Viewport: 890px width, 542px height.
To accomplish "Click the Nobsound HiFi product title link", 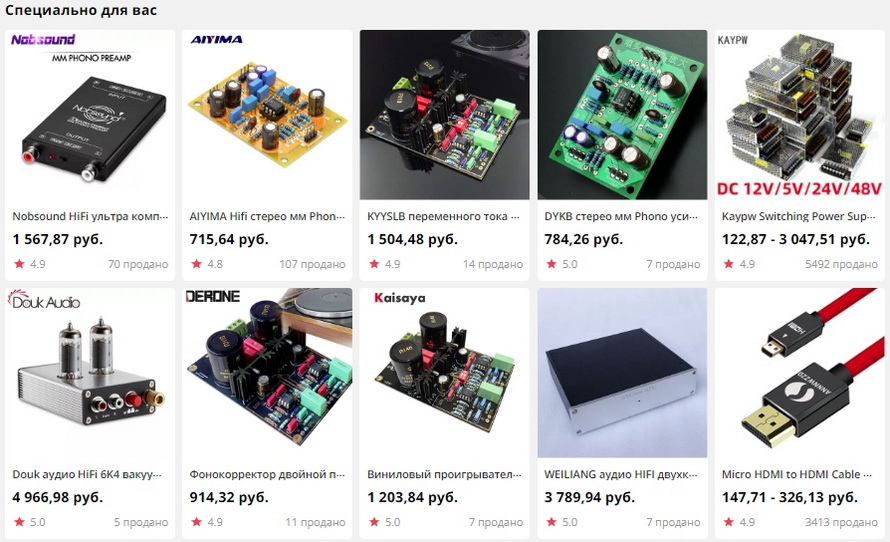I will [90, 217].
